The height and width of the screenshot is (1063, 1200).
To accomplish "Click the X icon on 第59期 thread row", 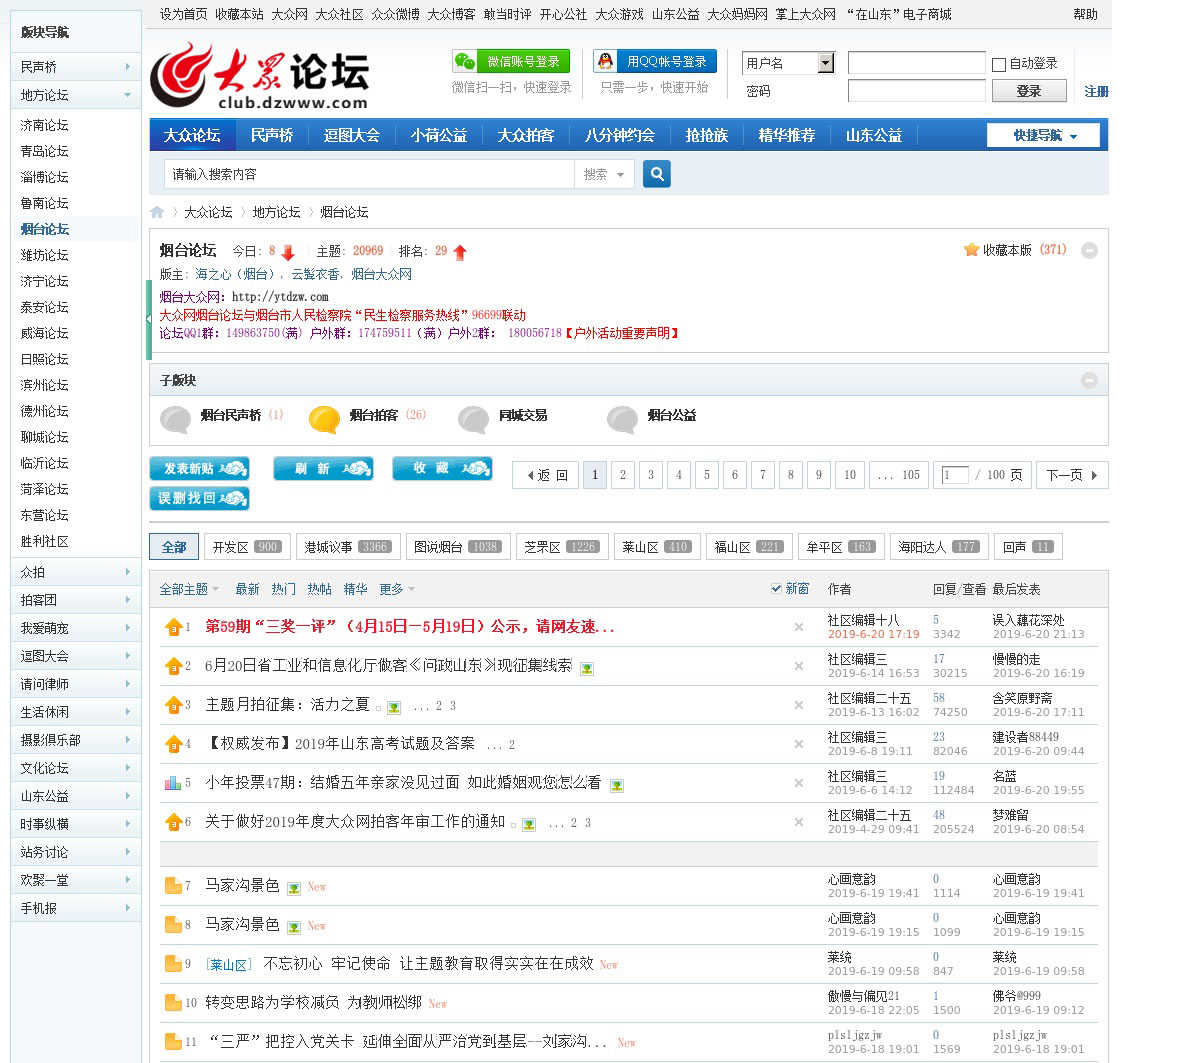I will coord(799,627).
